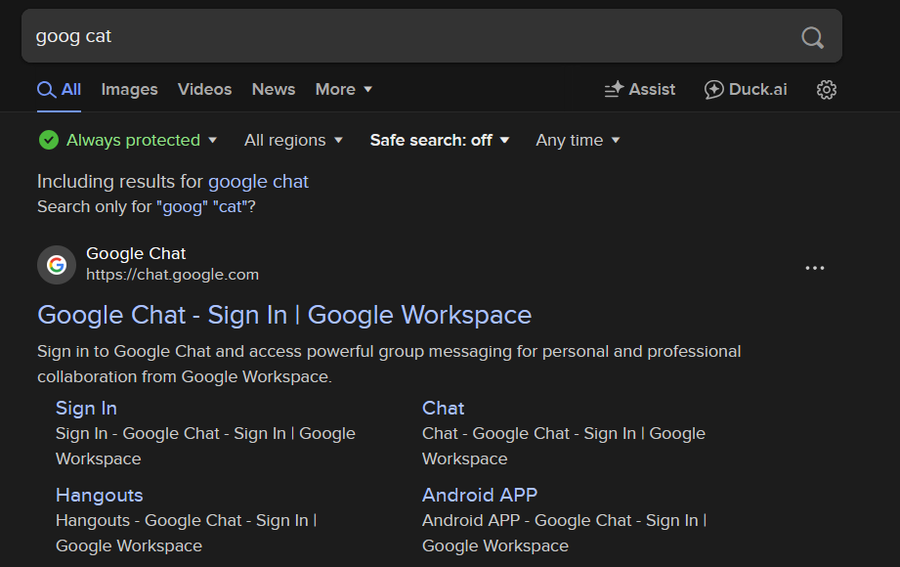Click the Google favicon beside Google Chat
Screen dimensions: 900x567
click(56, 265)
